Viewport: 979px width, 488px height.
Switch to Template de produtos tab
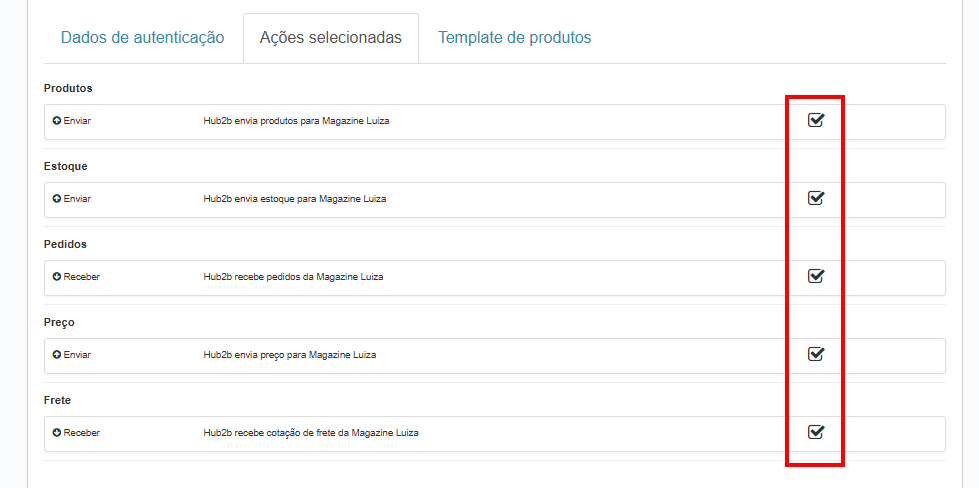tap(514, 38)
